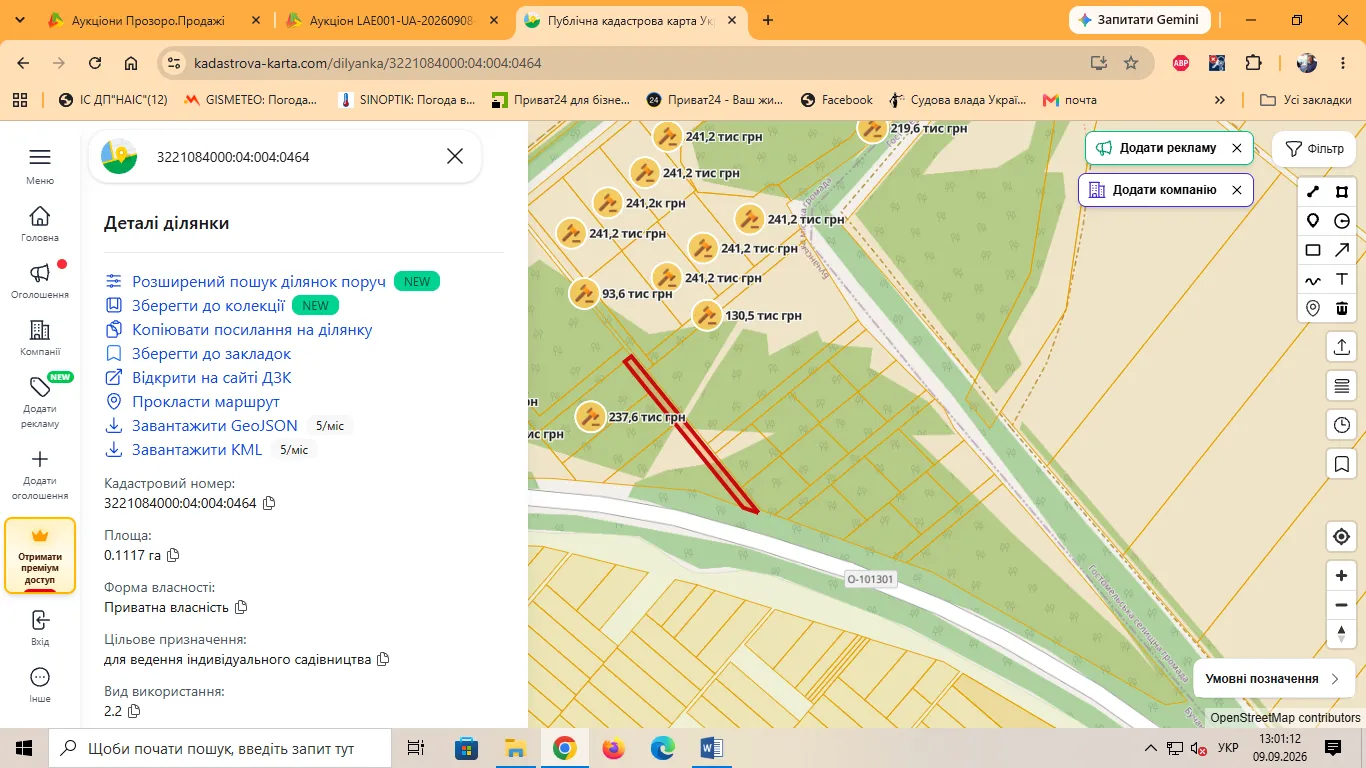Select the text label tool
1366x768 pixels.
1342,280
